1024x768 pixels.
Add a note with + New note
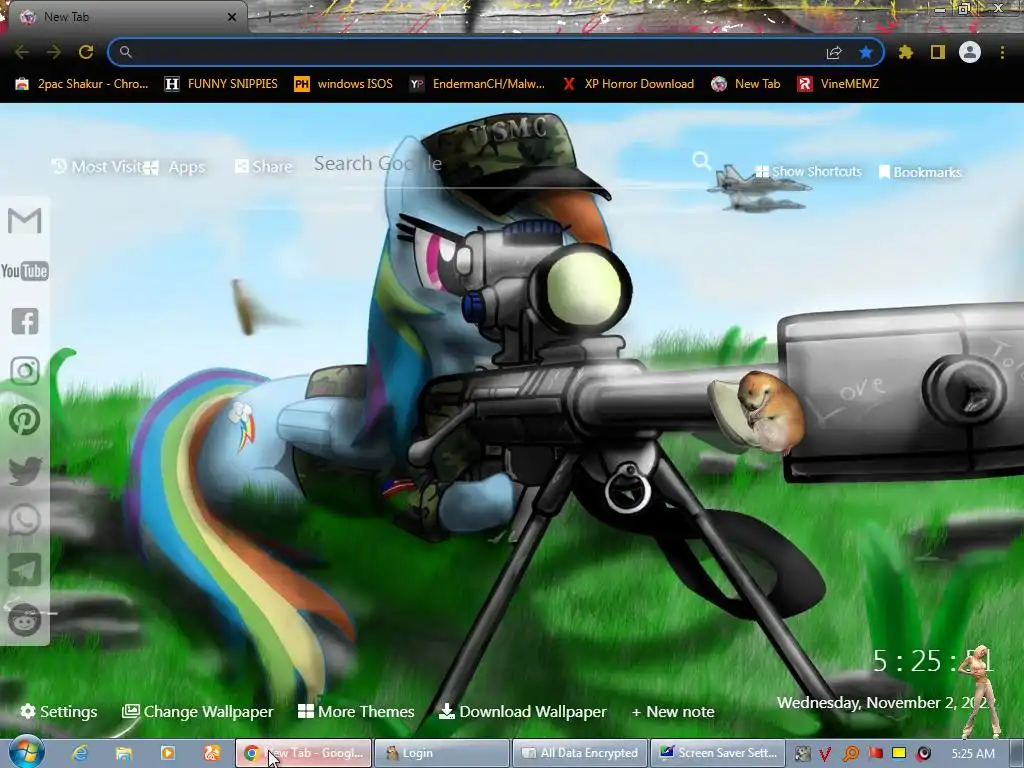tap(673, 711)
